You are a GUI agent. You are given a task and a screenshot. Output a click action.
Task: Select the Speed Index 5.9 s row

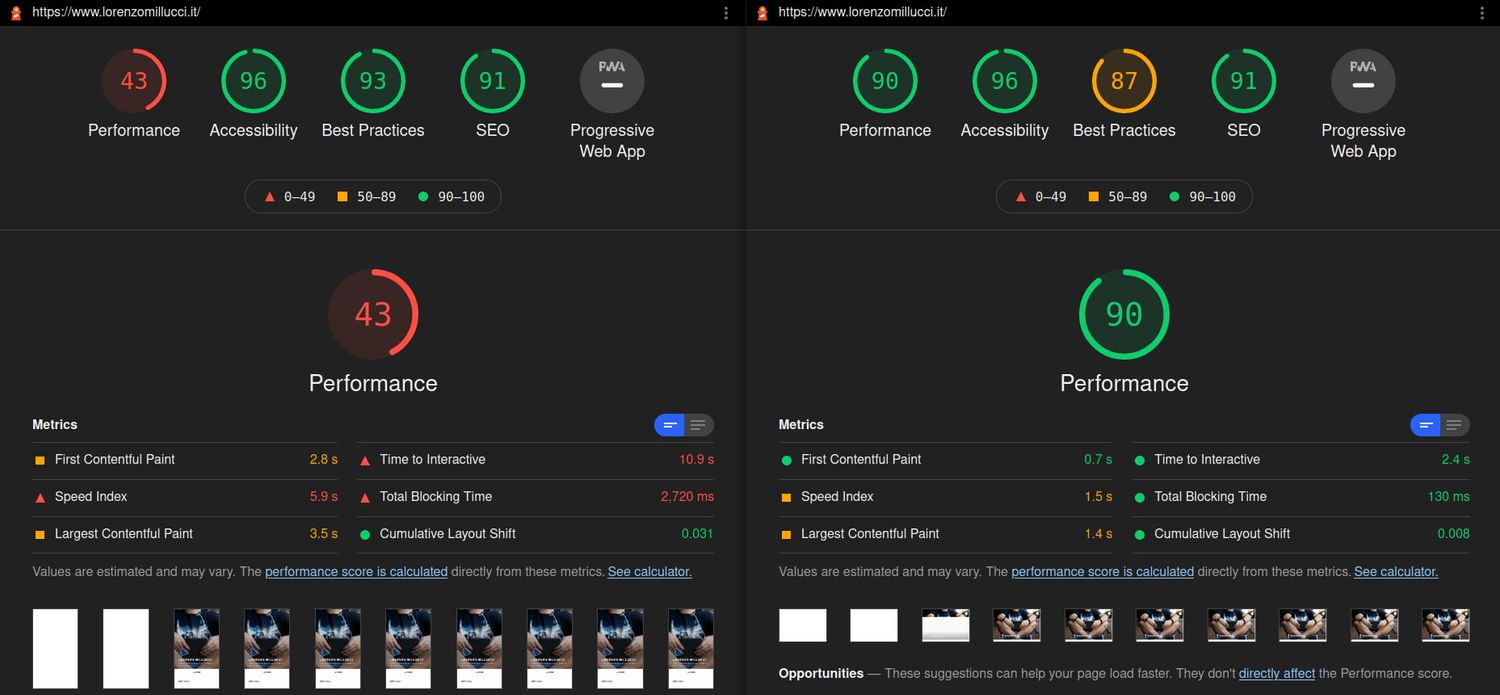pos(185,497)
